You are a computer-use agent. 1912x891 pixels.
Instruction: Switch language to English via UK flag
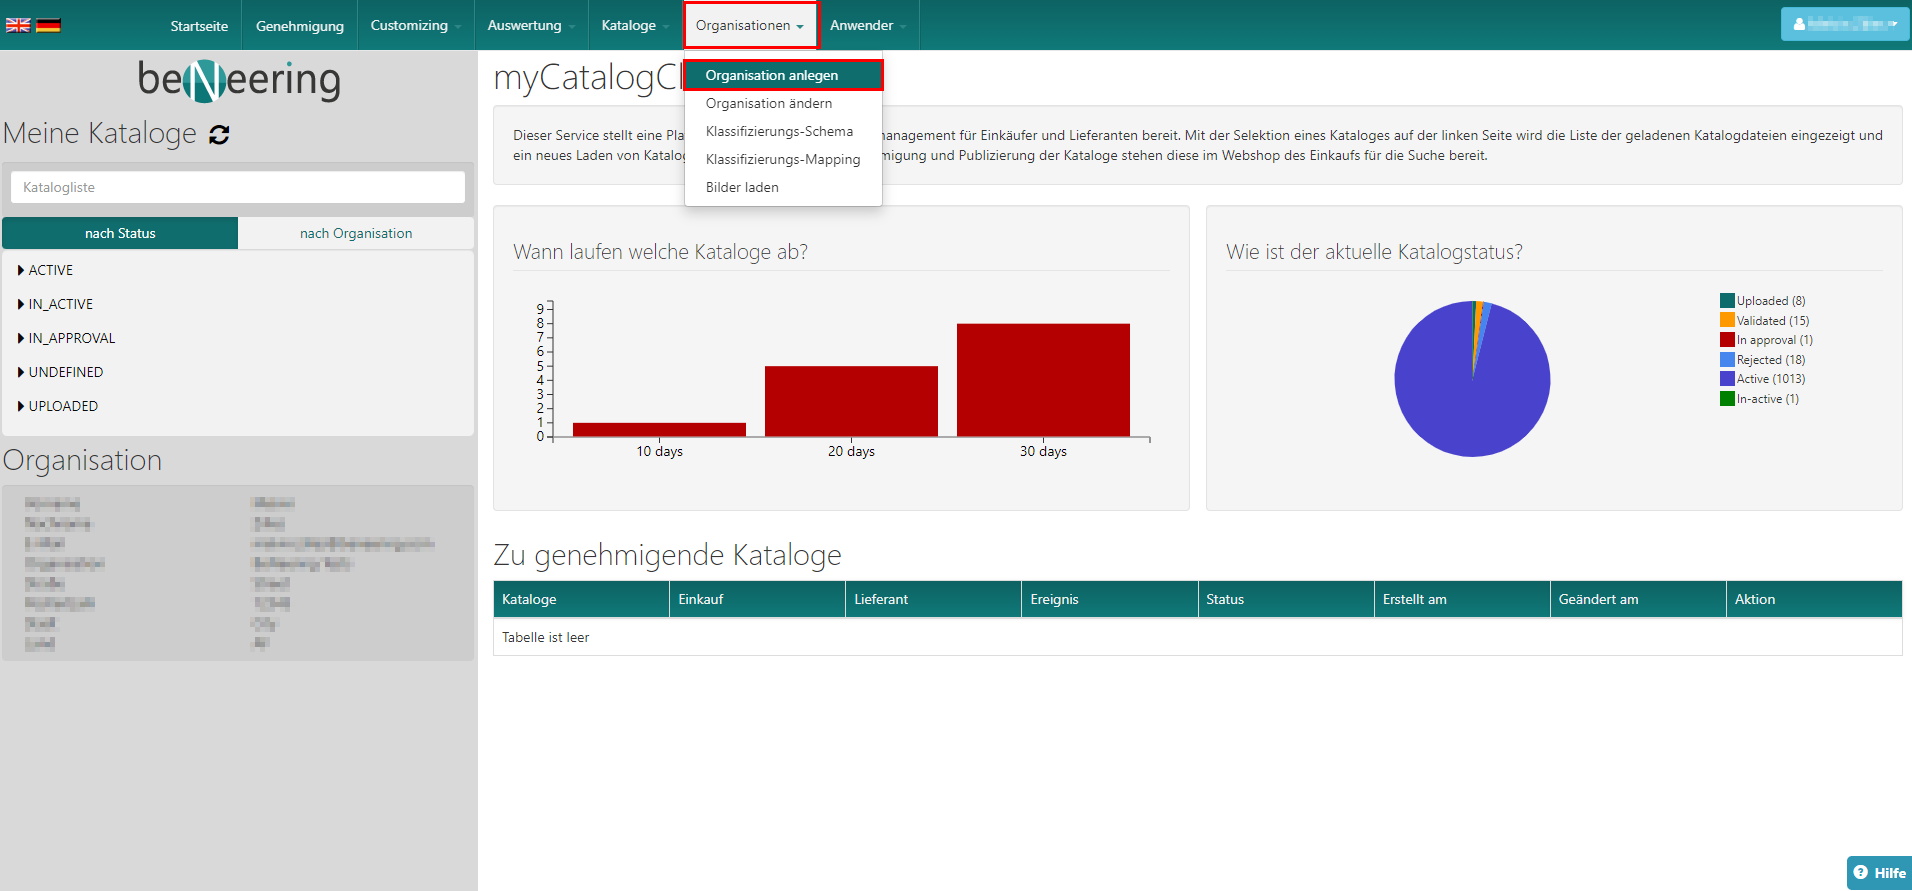pos(18,25)
